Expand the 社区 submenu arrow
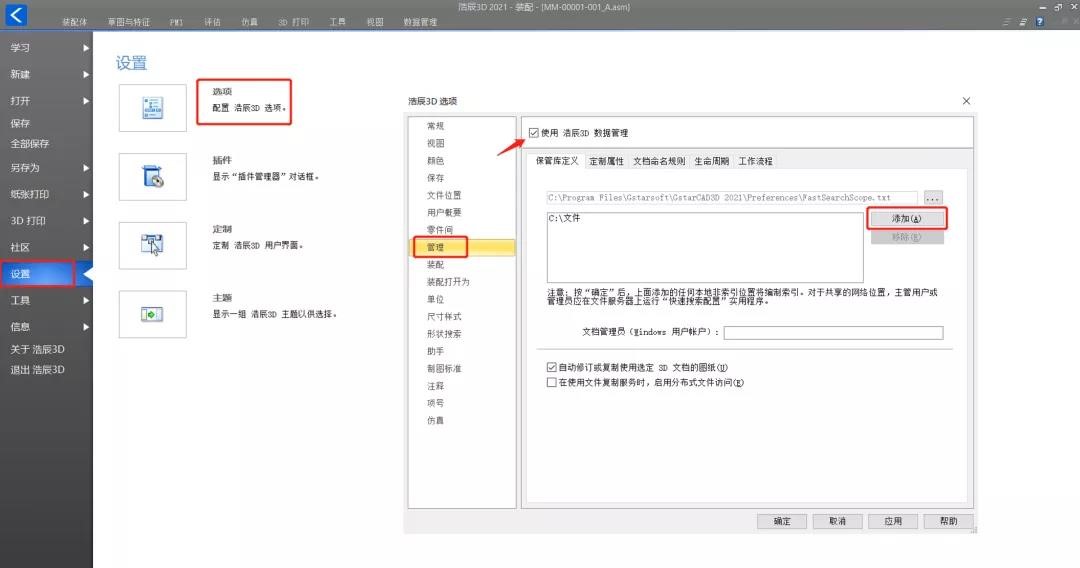The width and height of the screenshot is (1080, 568). click(86, 247)
